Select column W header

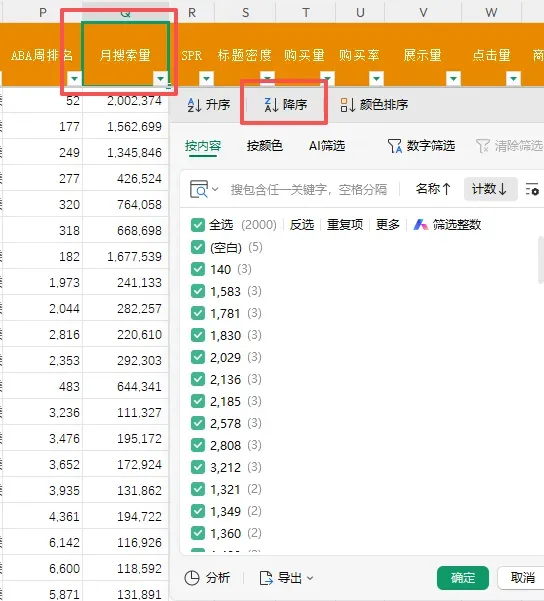pos(491,12)
